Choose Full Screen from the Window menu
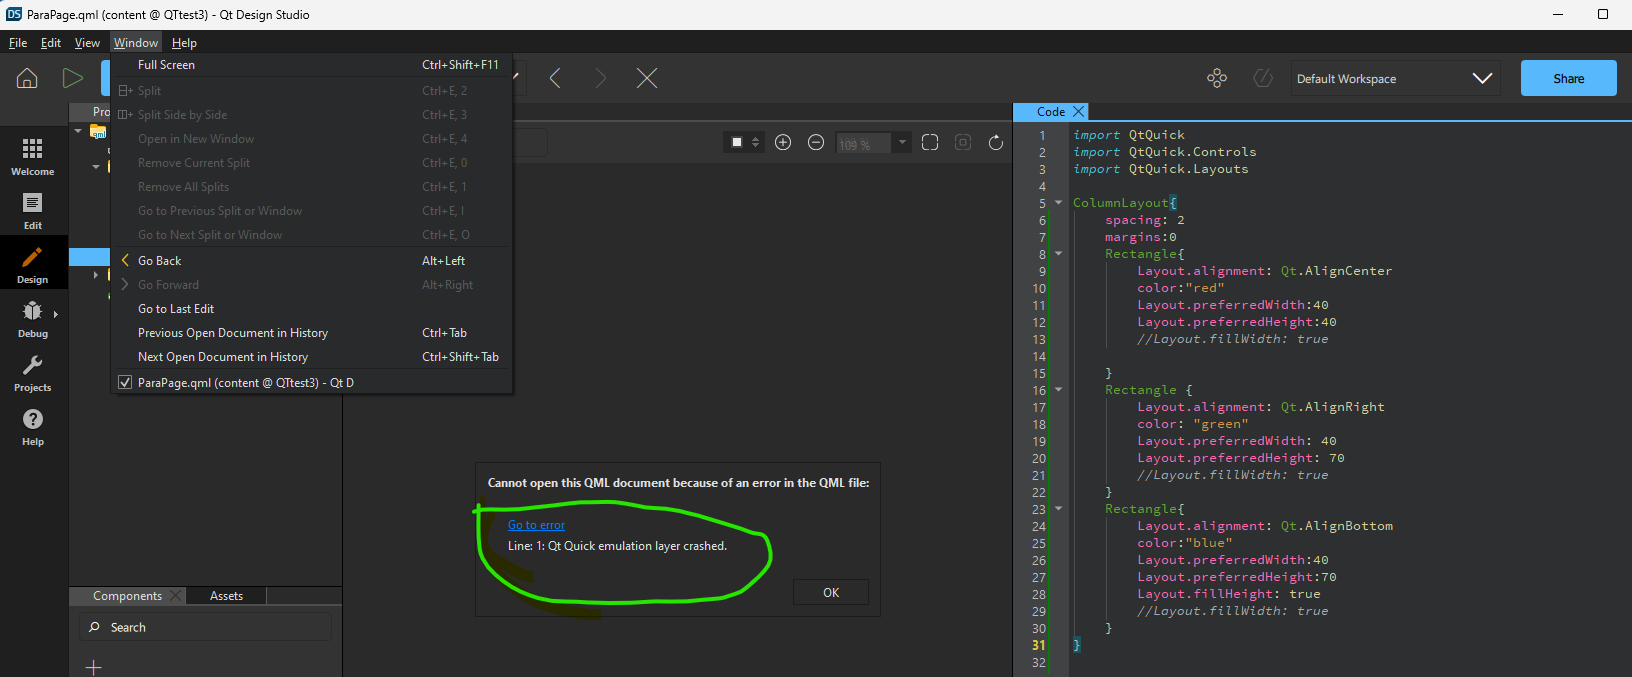Screen dimensions: 1632x677 tap(312, 65)
